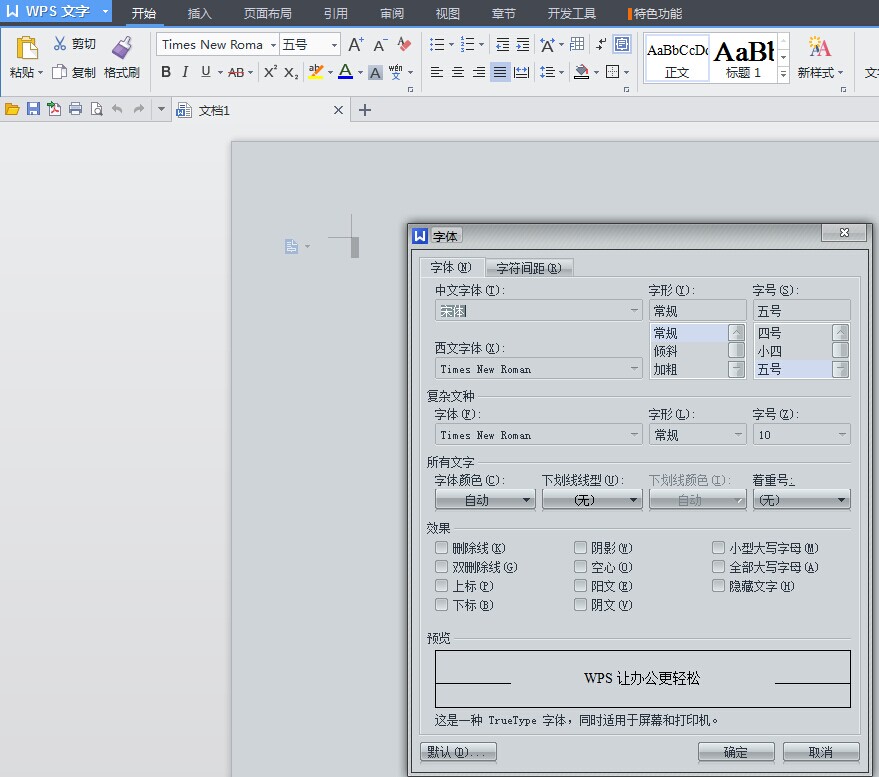Align text right
Screen dimensions: 879x777
478,72
